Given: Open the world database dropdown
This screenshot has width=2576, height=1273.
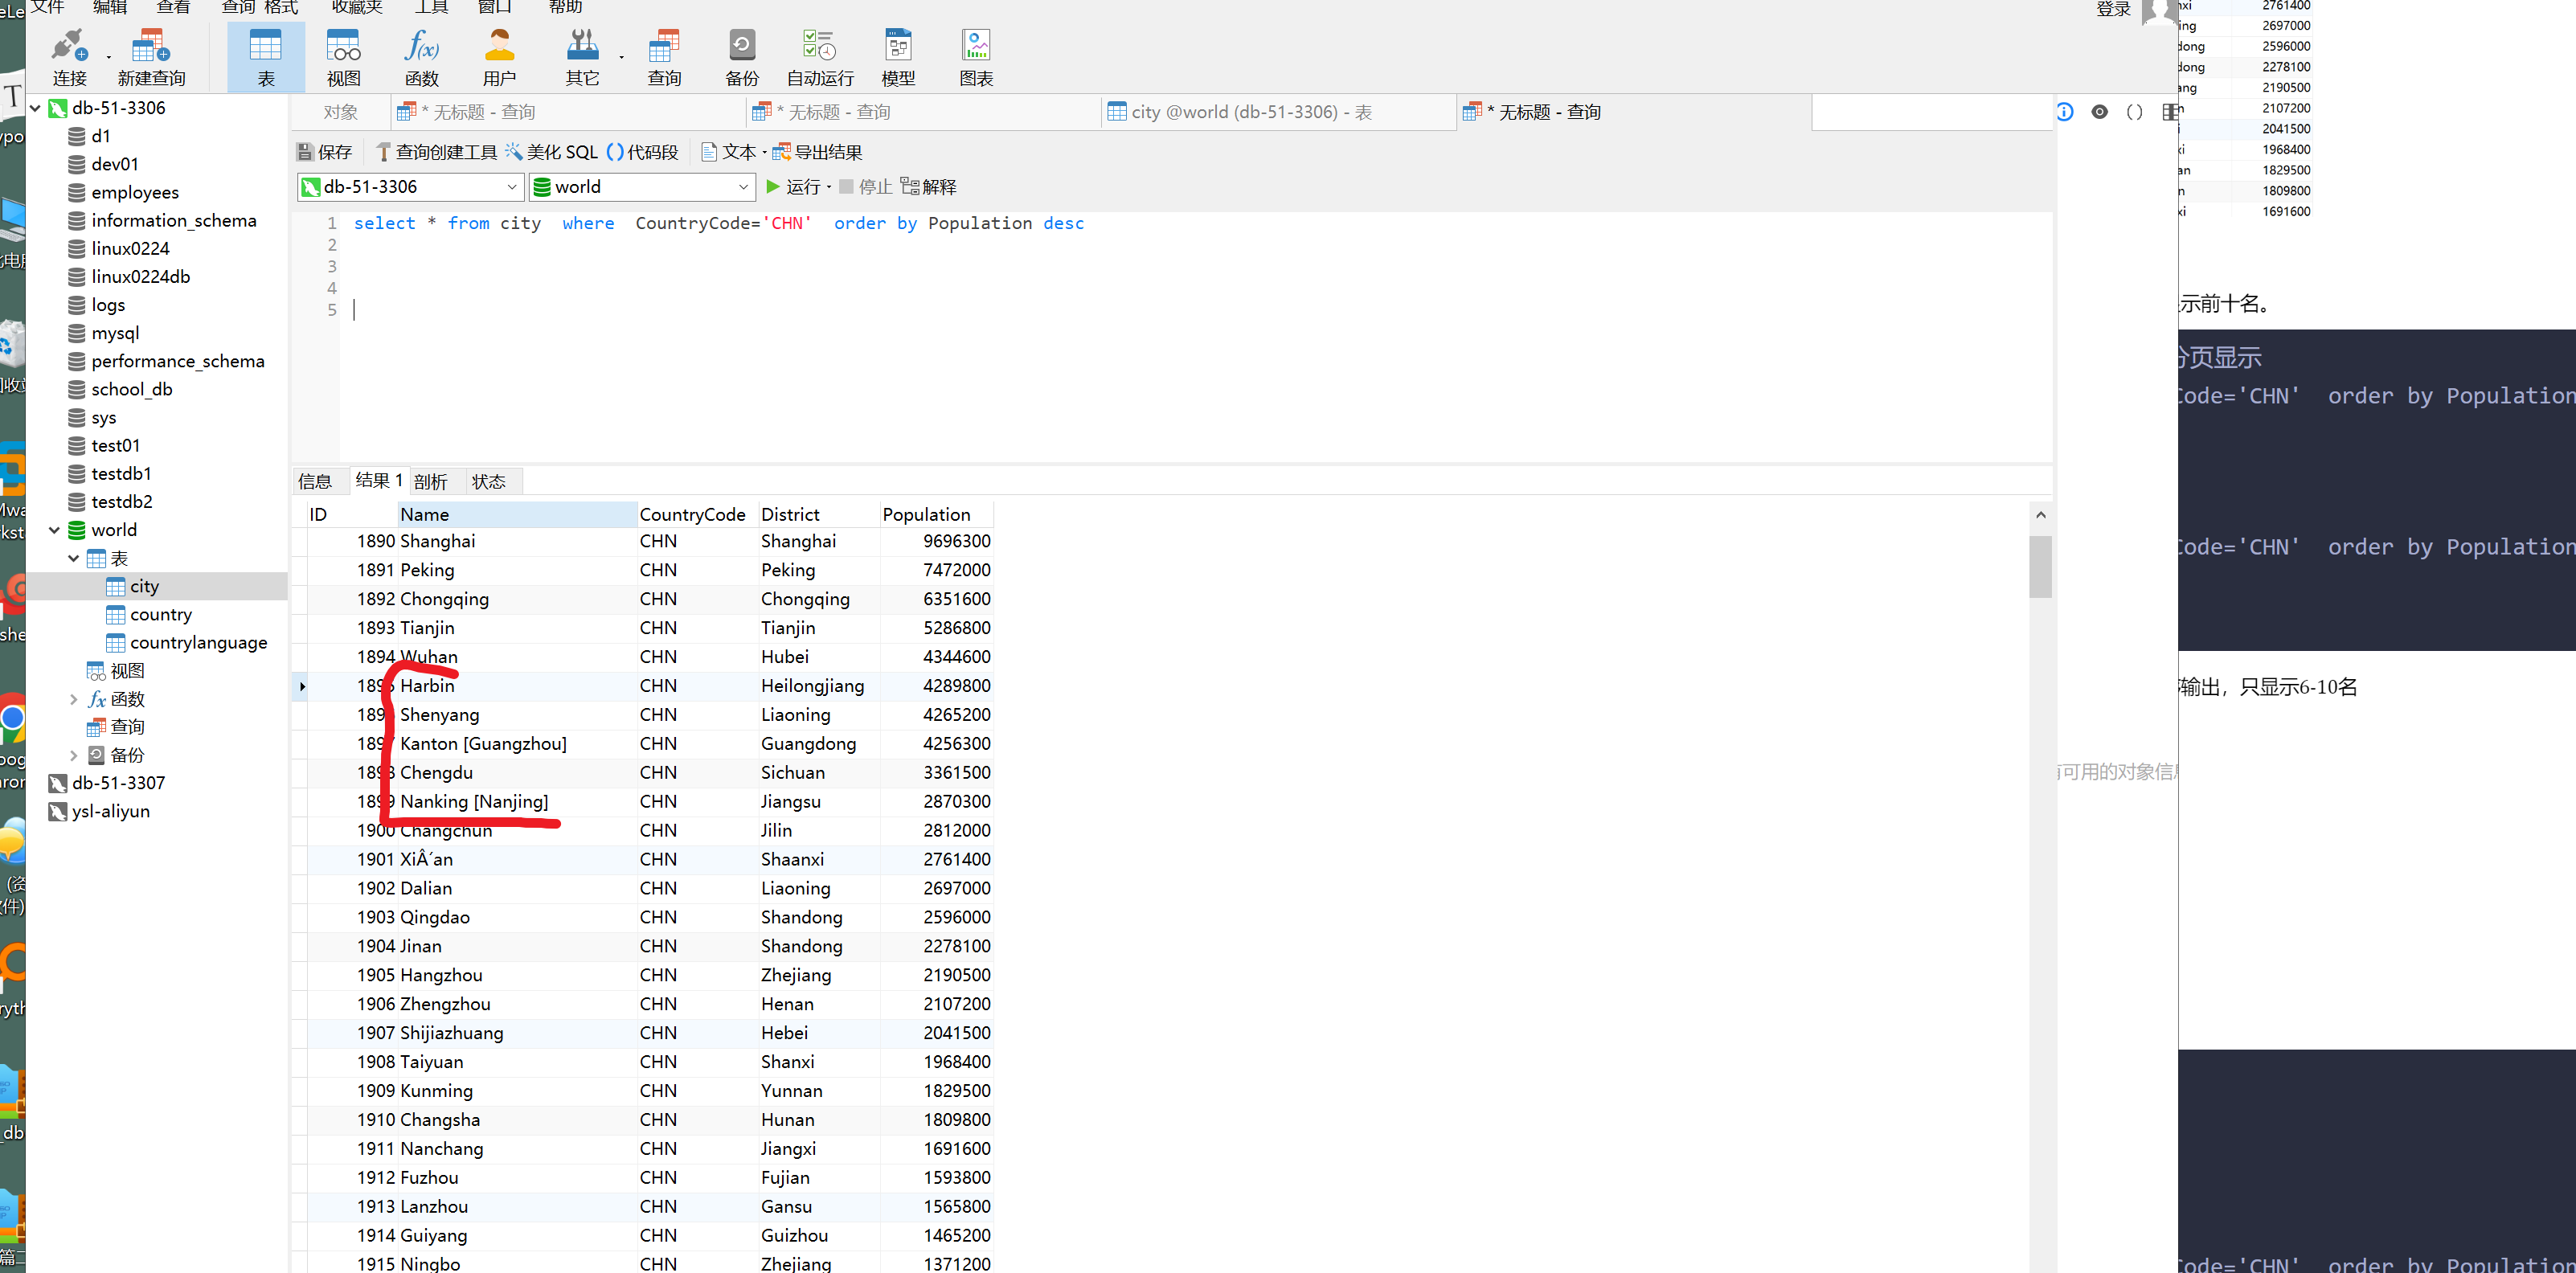Looking at the screenshot, I should pos(743,187).
